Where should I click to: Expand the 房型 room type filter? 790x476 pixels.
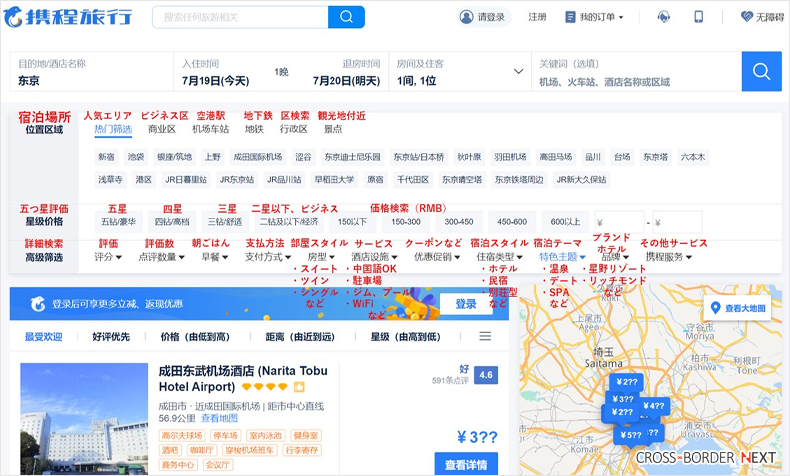pyautogui.click(x=321, y=257)
